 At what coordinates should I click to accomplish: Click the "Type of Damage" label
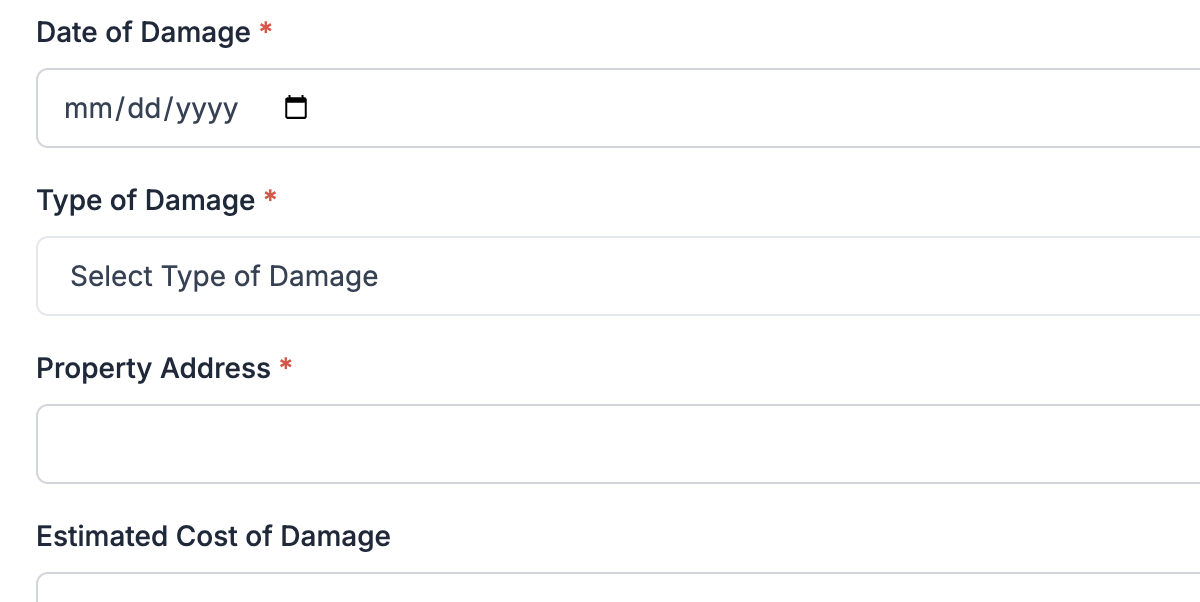pos(146,200)
